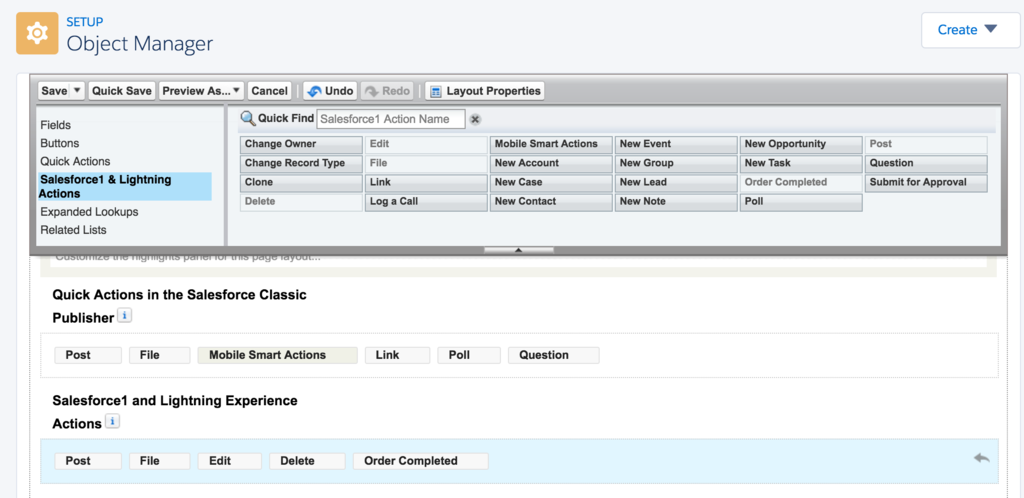This screenshot has height=498, width=1024.
Task: Select the Question palette action
Action: pos(926,163)
